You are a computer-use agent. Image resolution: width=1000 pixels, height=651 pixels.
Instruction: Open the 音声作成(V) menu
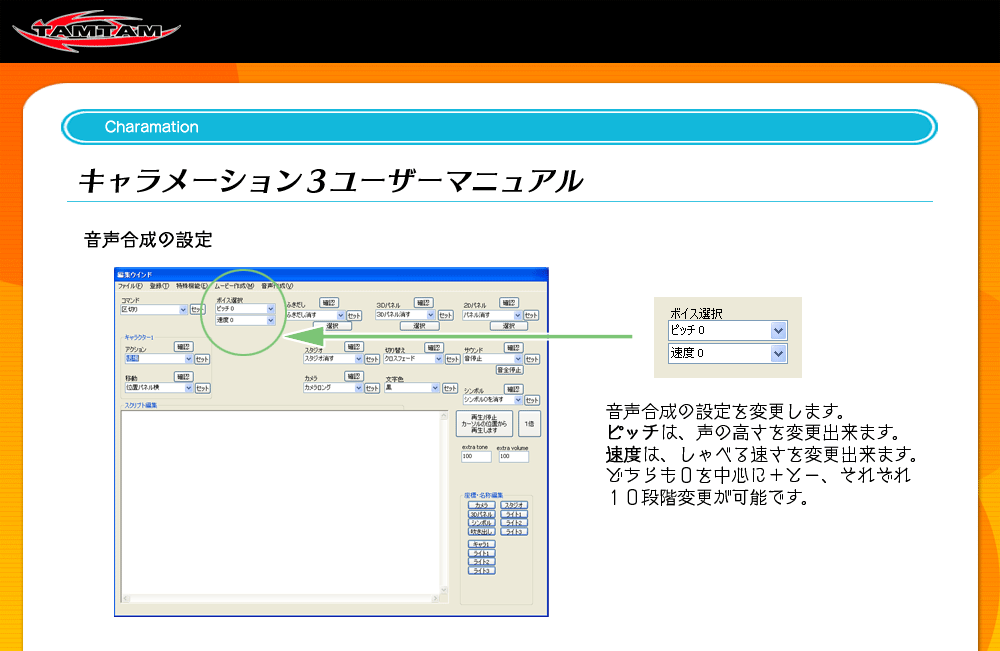[277, 286]
